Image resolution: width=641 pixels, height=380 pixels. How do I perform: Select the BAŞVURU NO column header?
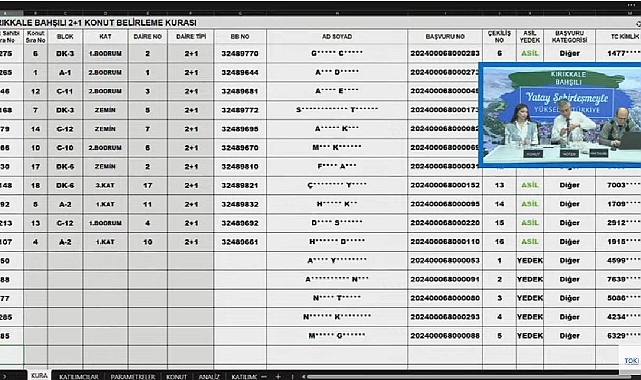click(x=445, y=37)
